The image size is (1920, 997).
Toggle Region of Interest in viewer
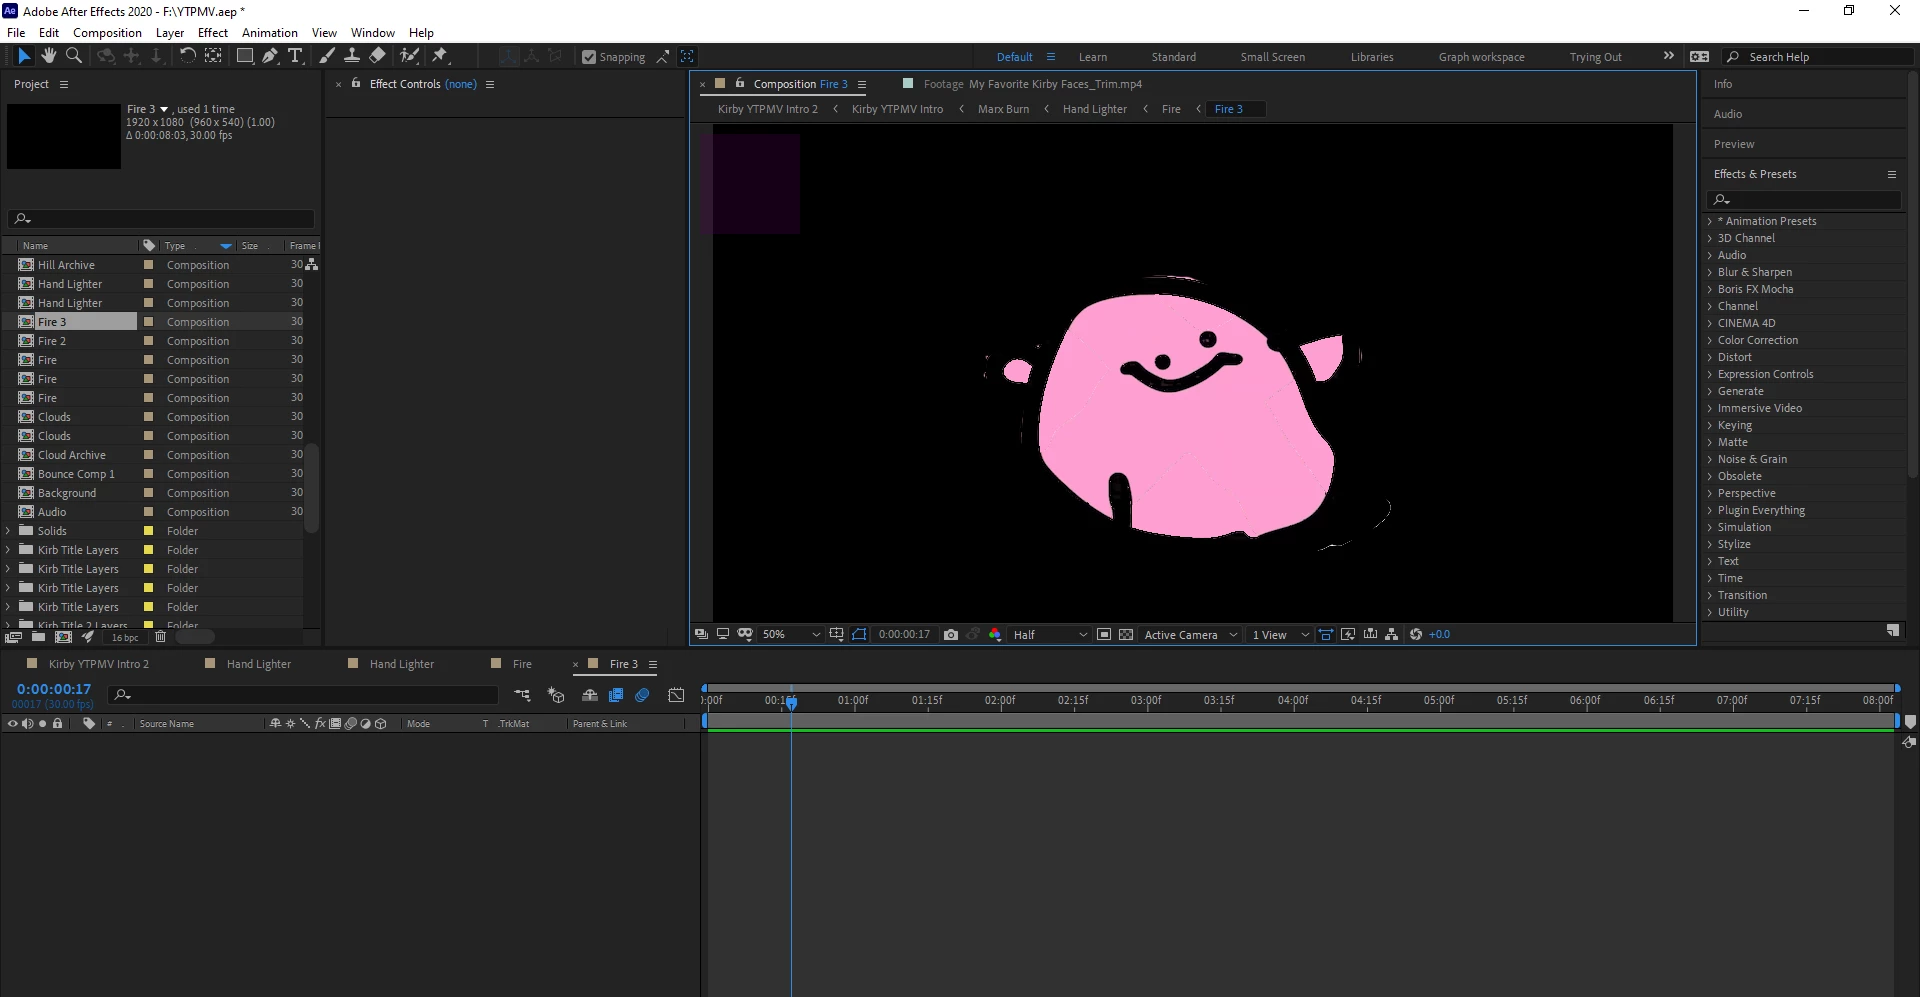pos(1104,634)
